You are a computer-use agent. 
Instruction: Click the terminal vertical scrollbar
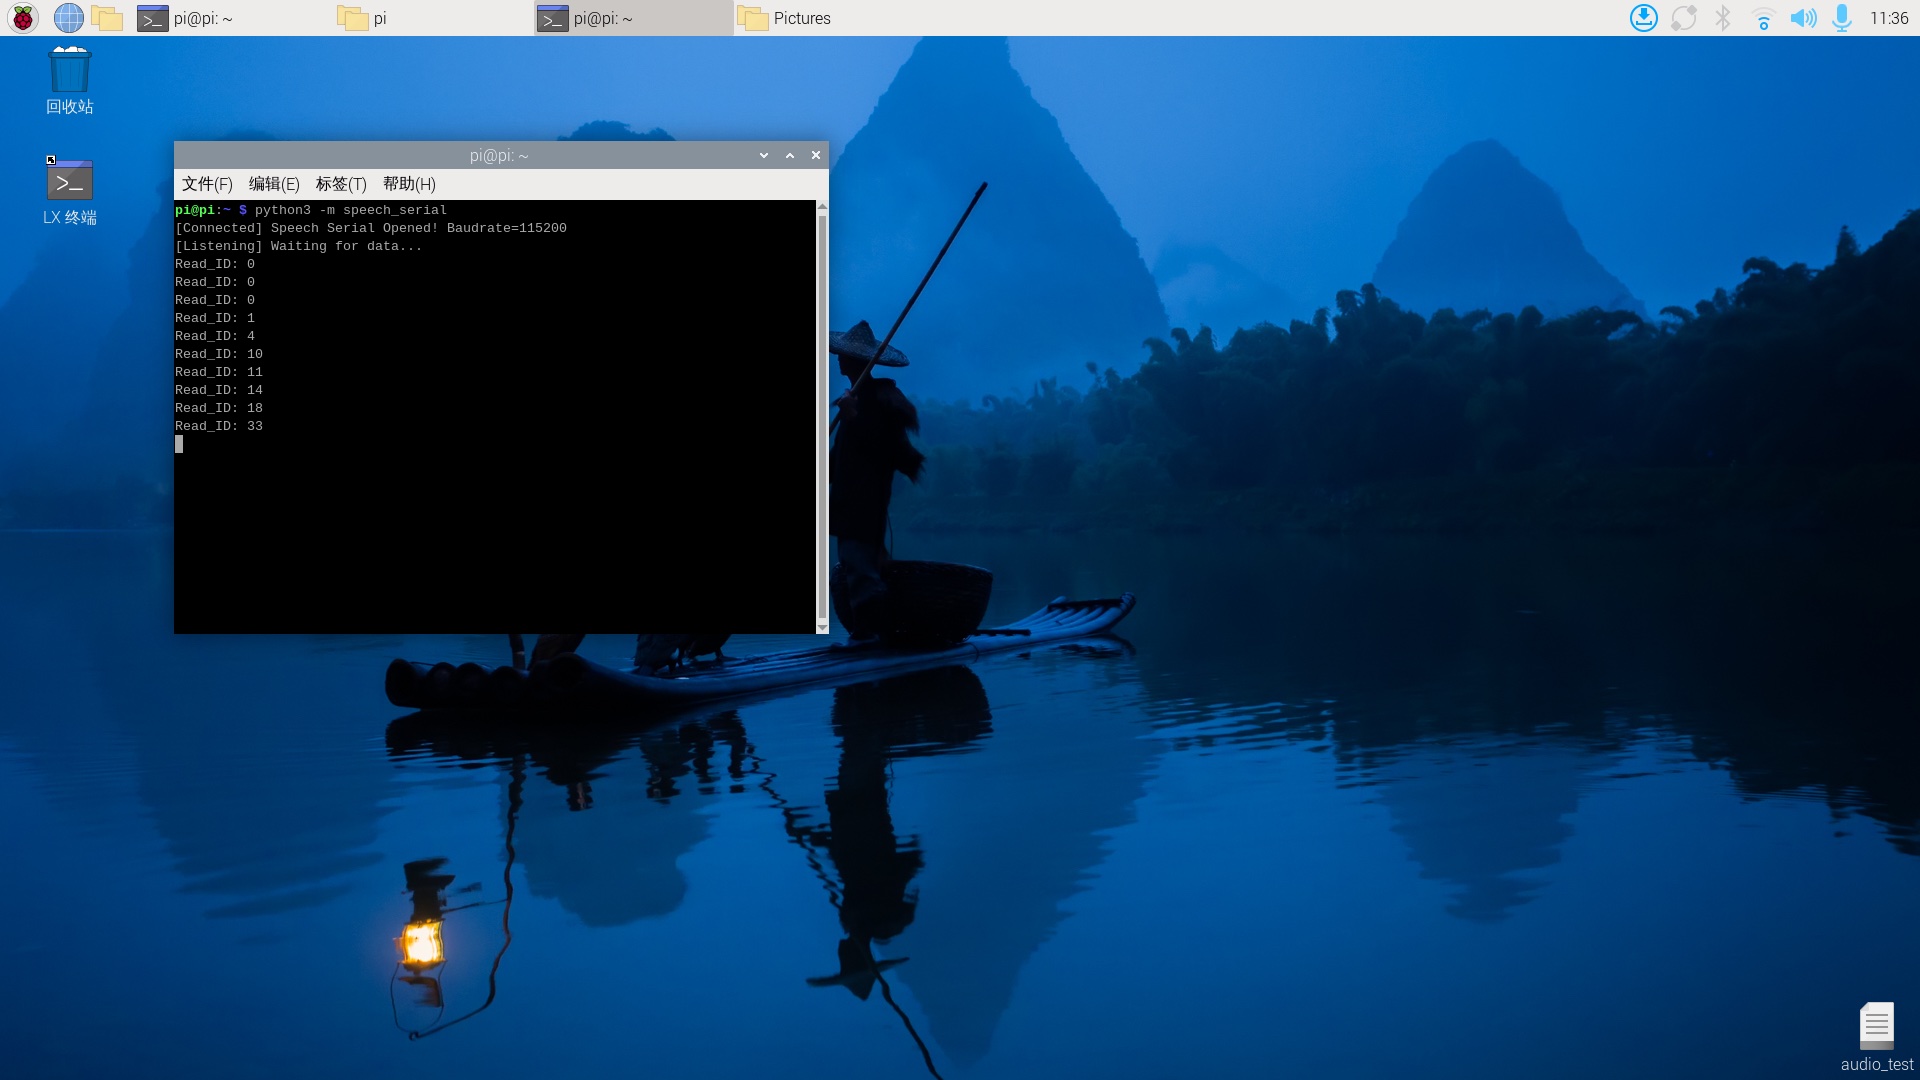[x=822, y=416]
